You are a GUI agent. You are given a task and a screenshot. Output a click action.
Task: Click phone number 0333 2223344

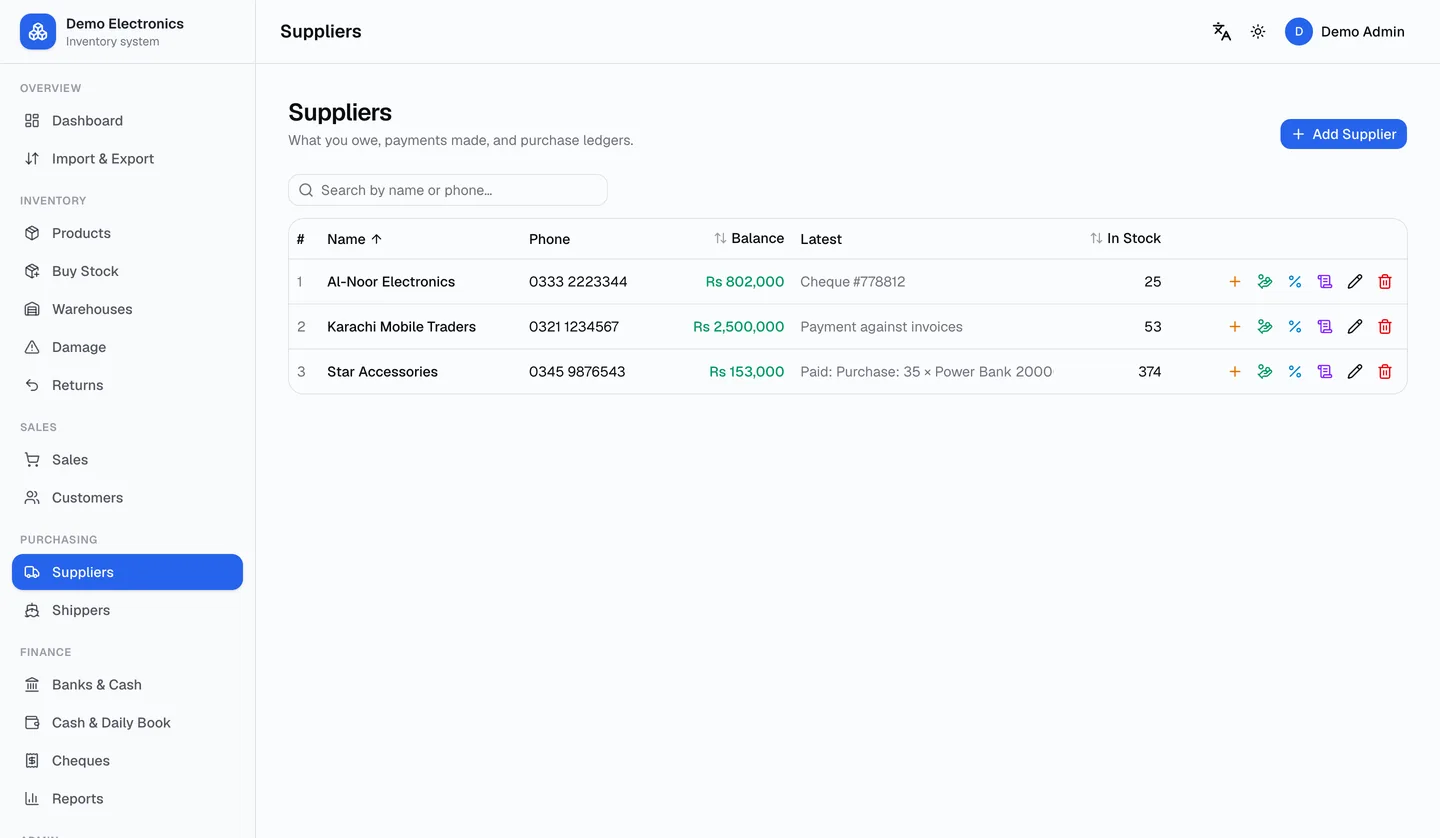coord(578,282)
